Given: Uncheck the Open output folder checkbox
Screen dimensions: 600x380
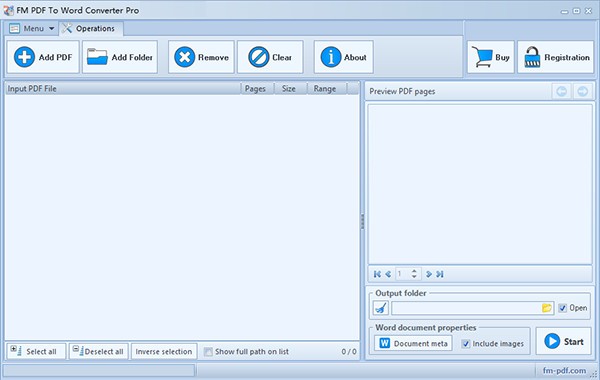Looking at the screenshot, I should pos(562,308).
